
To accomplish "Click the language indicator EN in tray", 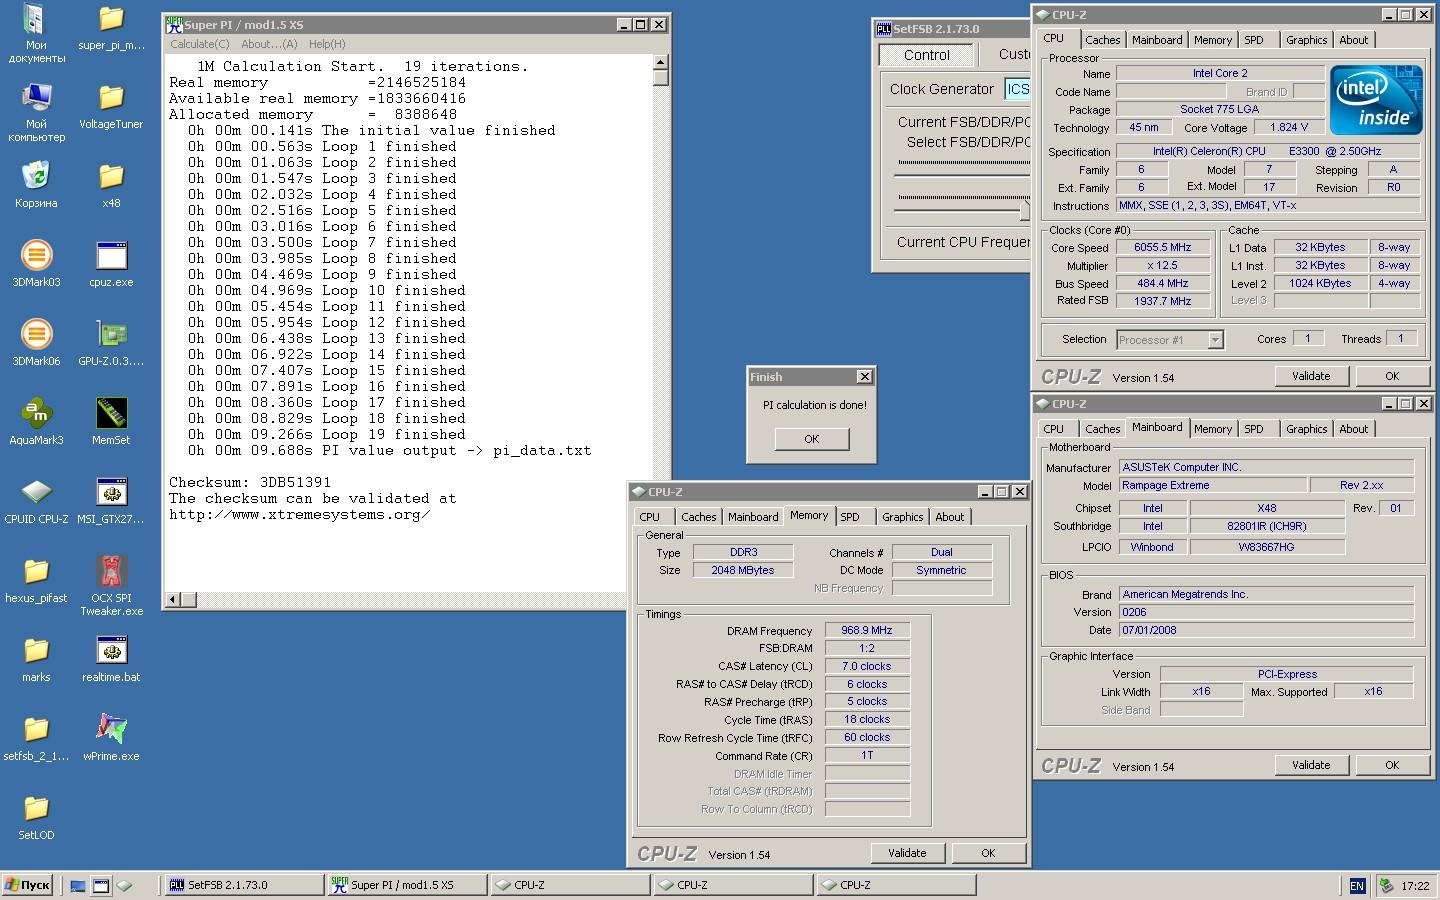I will [1356, 886].
